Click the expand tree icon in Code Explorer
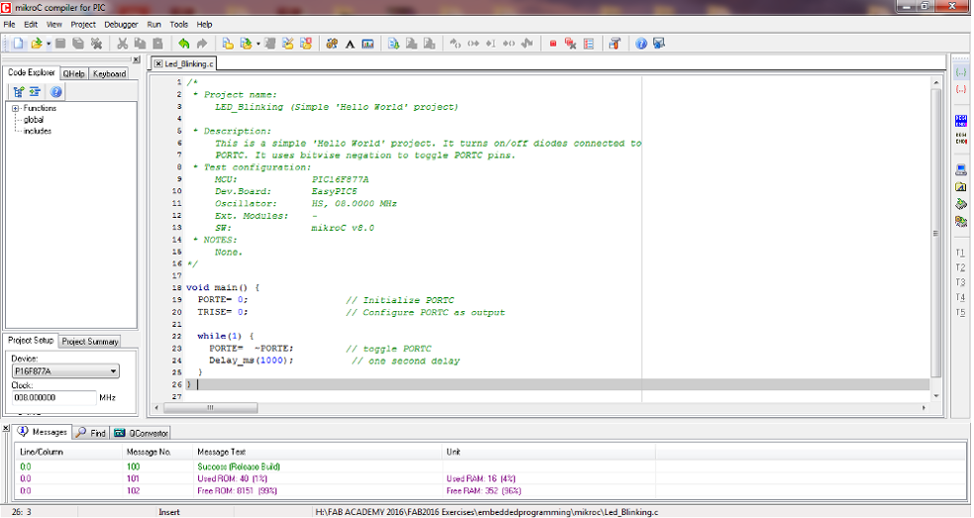 [19, 92]
